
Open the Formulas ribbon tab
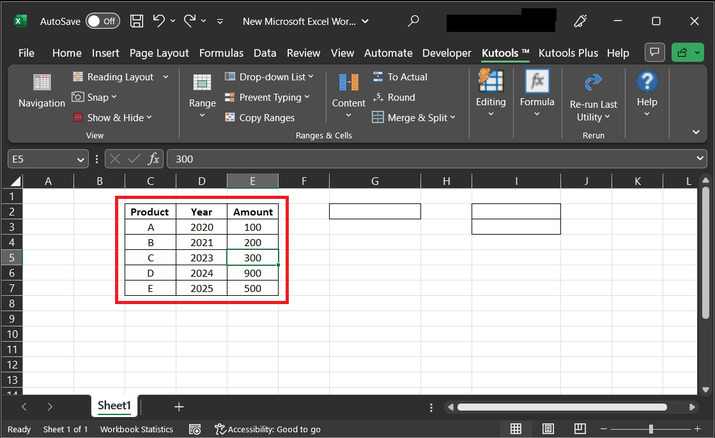coord(221,53)
